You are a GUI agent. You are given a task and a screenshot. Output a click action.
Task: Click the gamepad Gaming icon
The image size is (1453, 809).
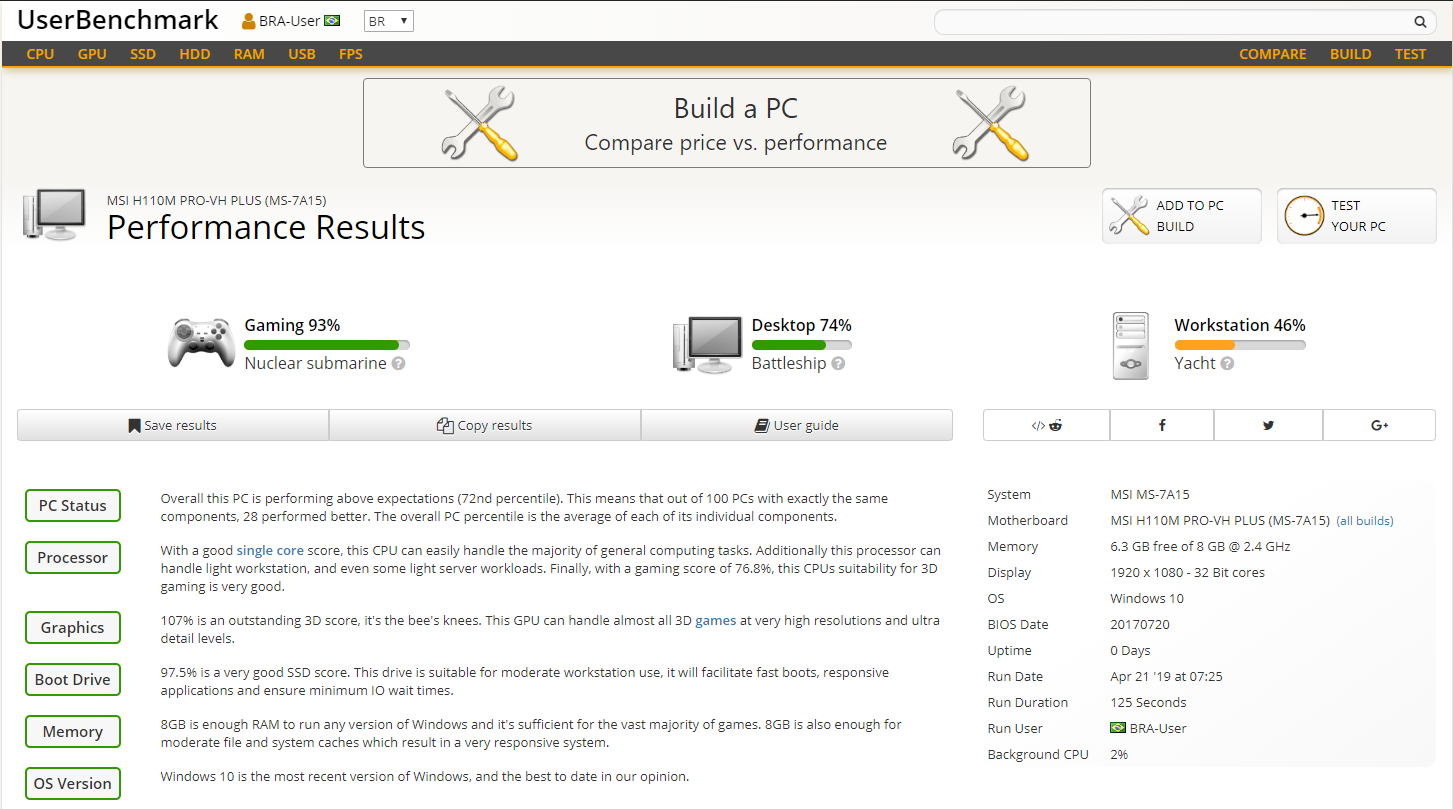(x=201, y=343)
